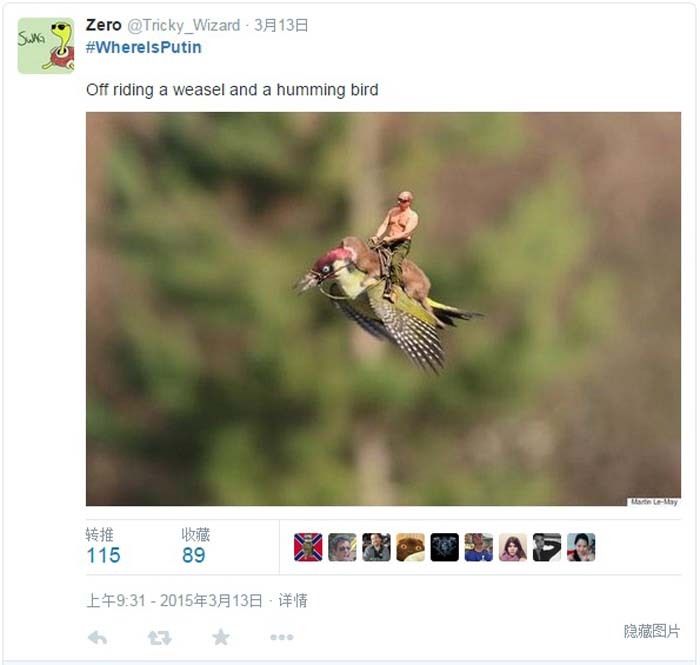
Task: Open the 详情 details link
Action: pos(293,601)
